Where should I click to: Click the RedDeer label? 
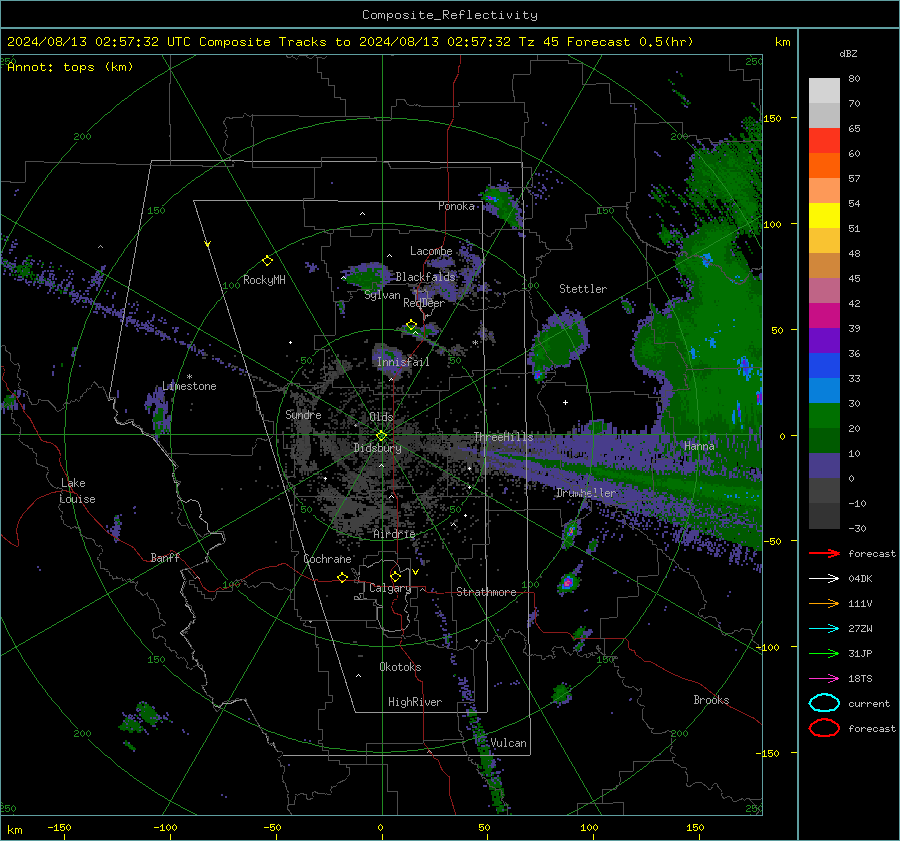424,303
